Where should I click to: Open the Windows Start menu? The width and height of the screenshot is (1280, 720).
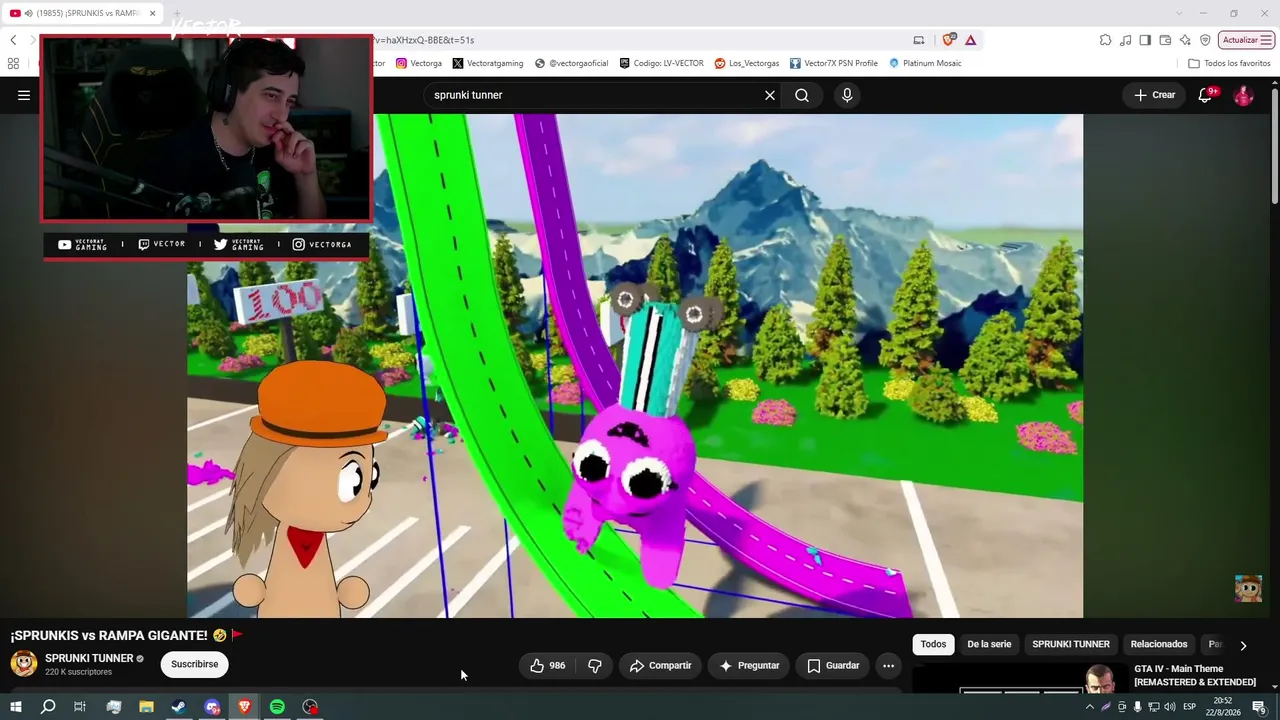pyautogui.click(x=15, y=707)
